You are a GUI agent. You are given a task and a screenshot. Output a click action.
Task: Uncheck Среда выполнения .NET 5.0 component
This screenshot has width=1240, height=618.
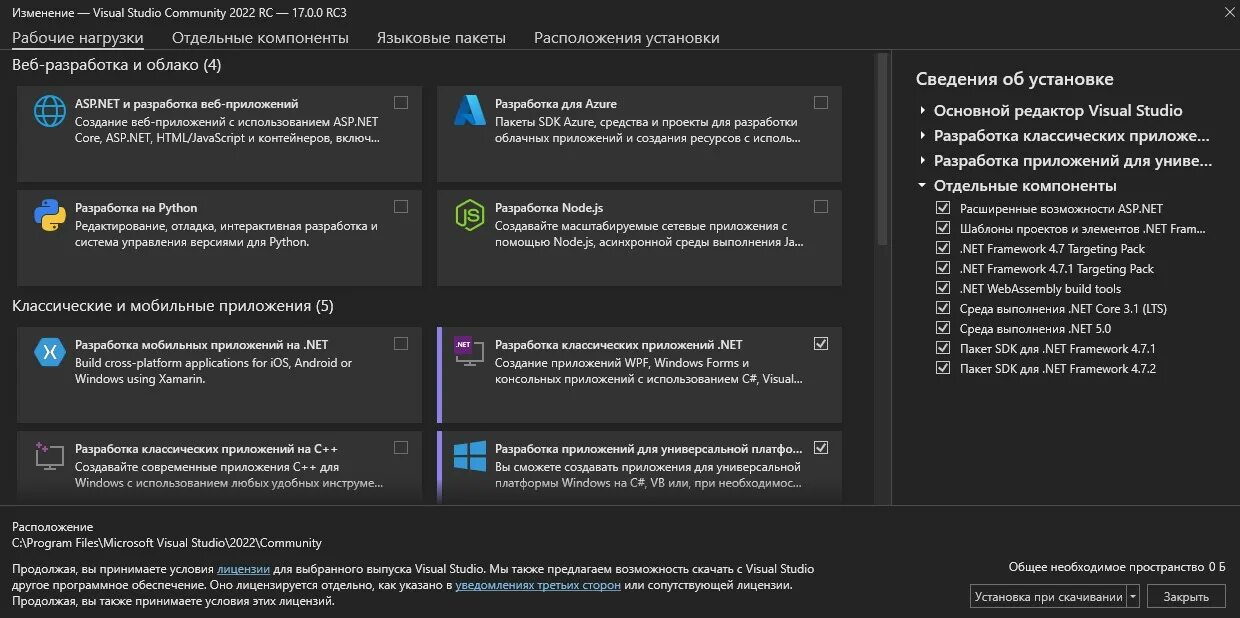tap(942, 328)
